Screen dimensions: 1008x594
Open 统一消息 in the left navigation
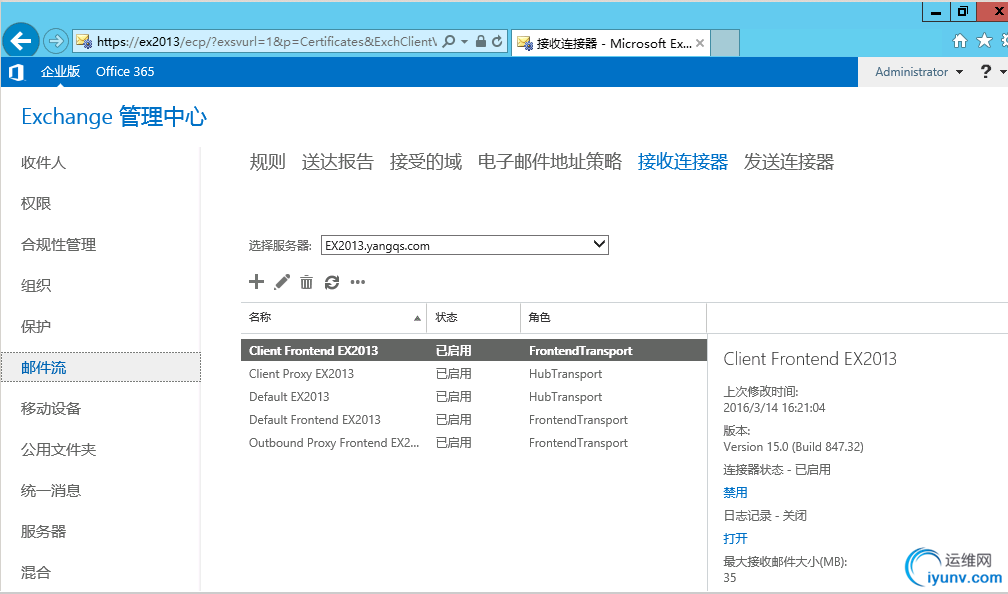[51, 490]
